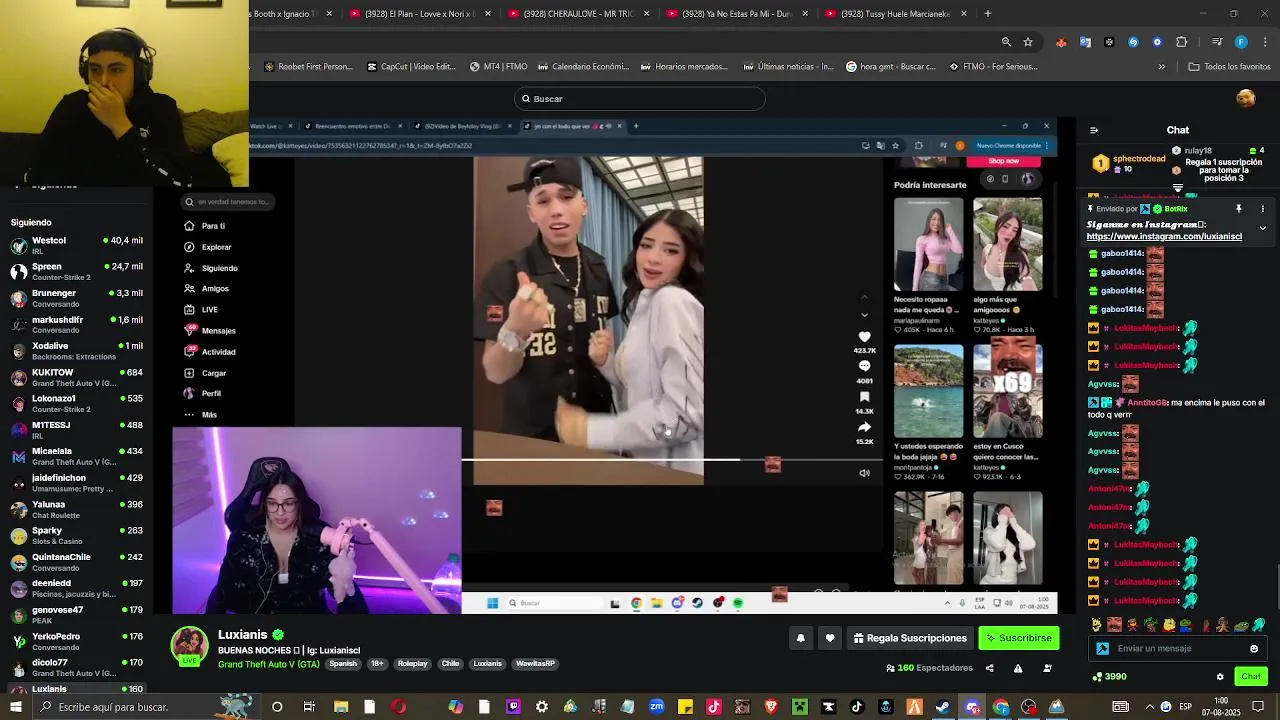This screenshot has height=720, width=1280.
Task: Open Shazam extension icon
Action: 1133,42
